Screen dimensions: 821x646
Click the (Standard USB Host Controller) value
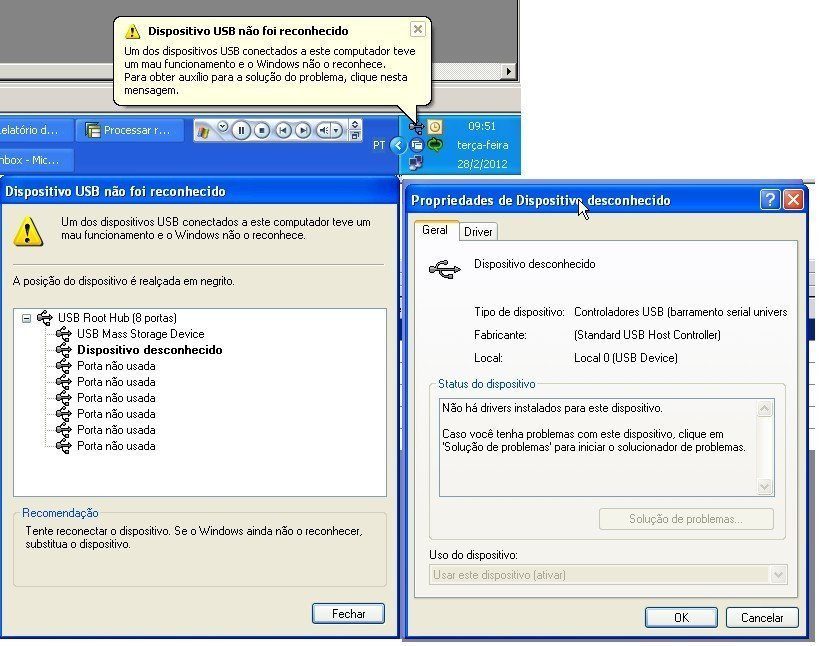[x=647, y=335]
